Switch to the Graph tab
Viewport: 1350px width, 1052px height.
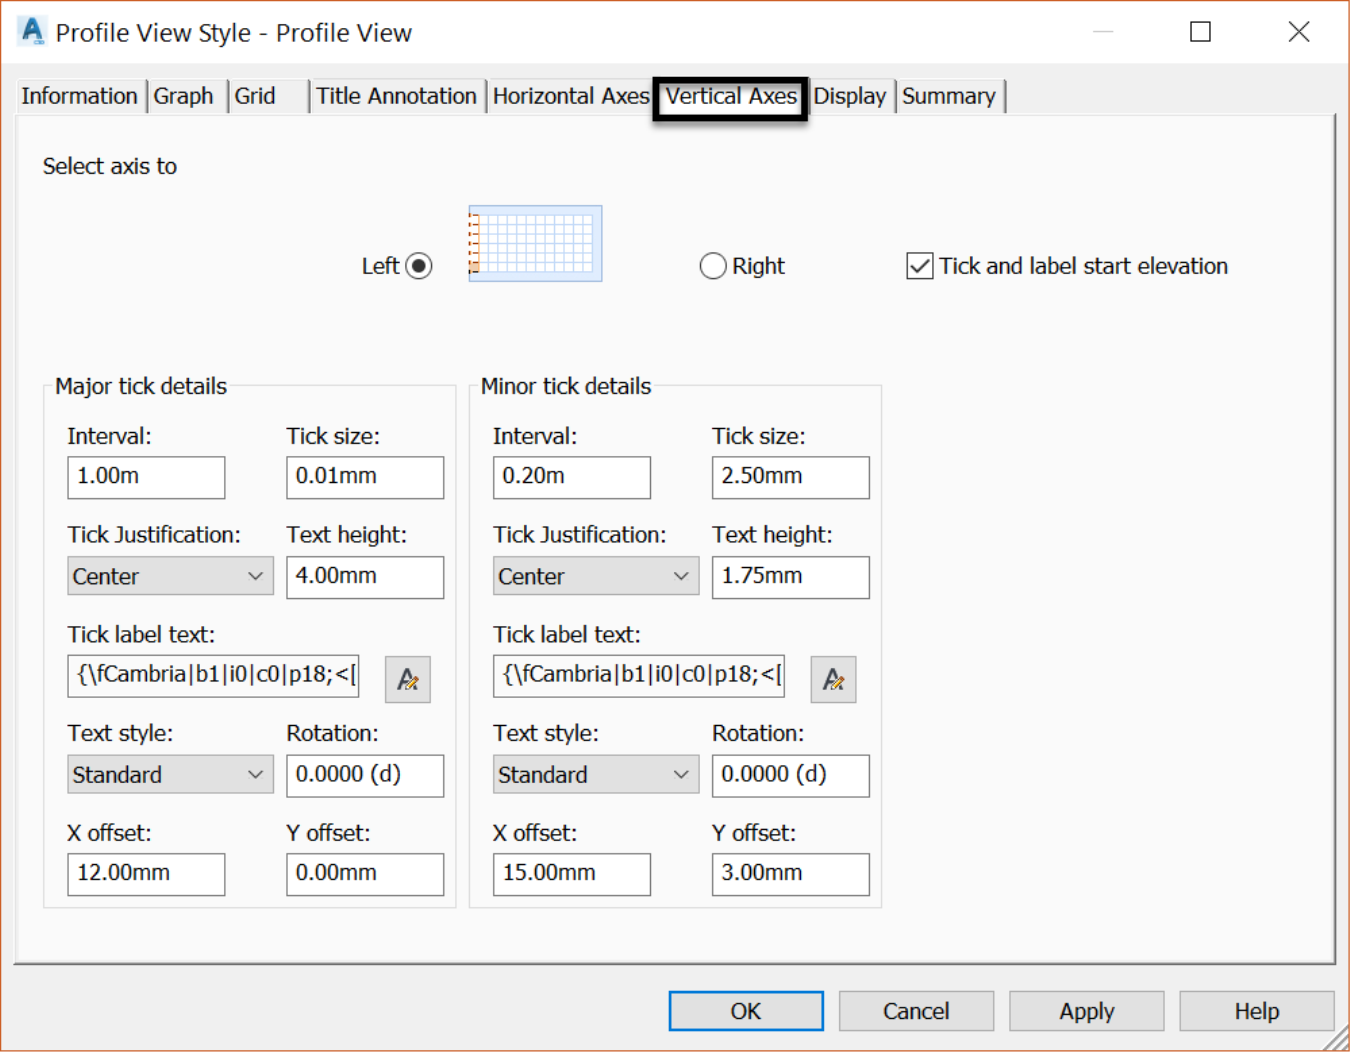[x=184, y=96]
